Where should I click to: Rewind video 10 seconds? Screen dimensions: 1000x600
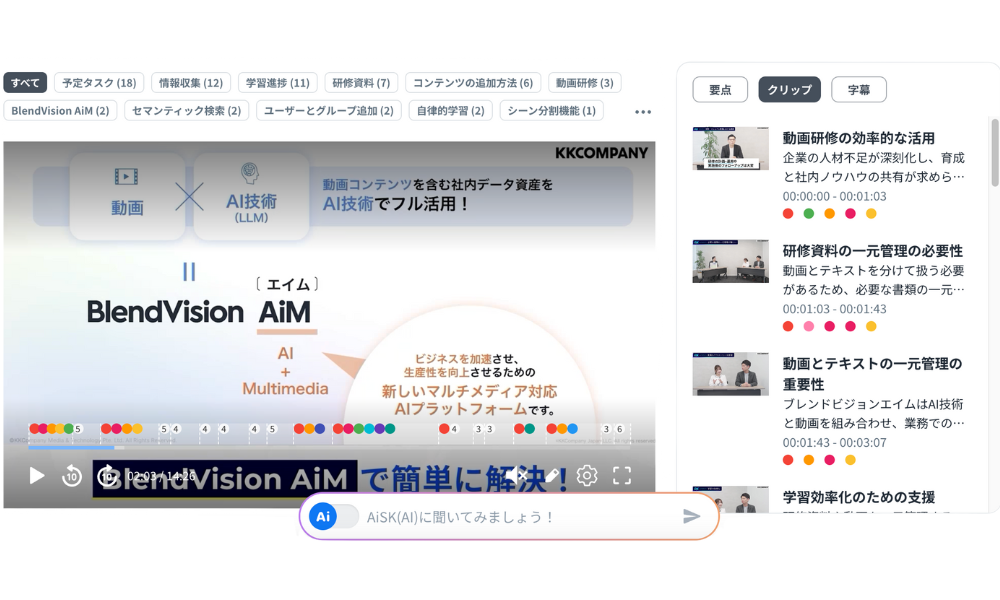click(71, 476)
